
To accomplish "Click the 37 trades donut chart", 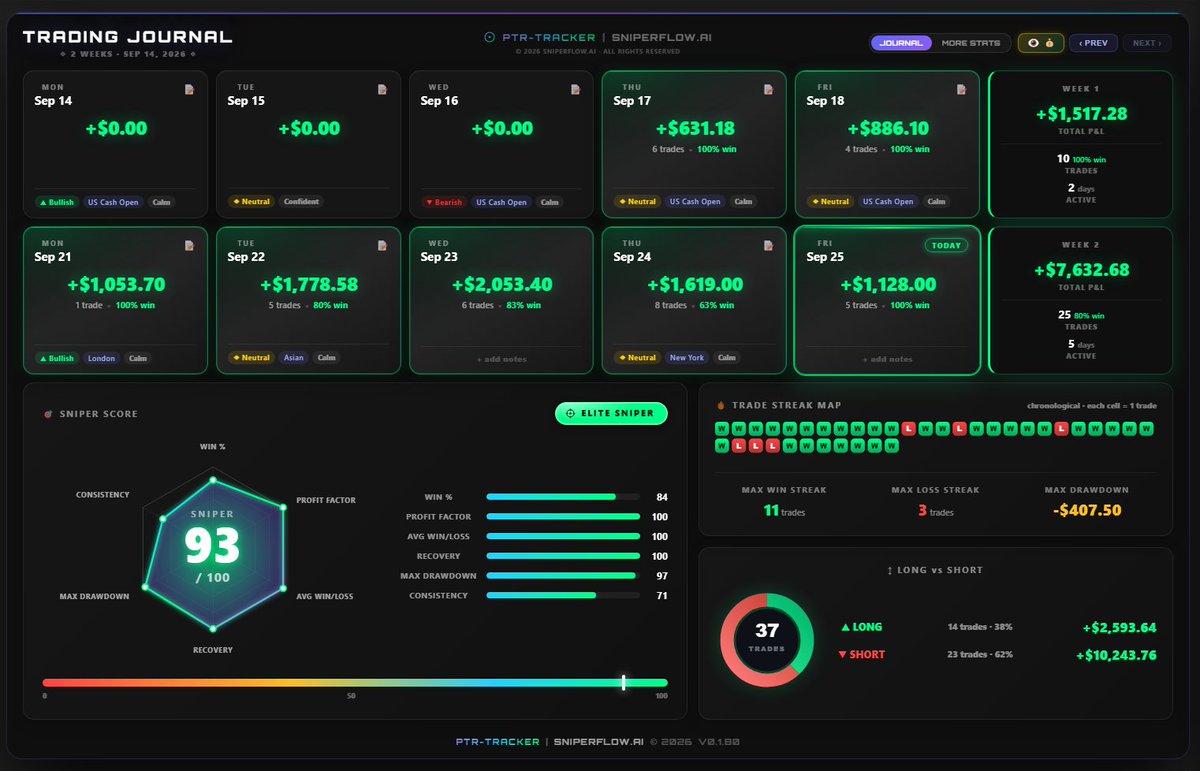I will click(x=767, y=640).
